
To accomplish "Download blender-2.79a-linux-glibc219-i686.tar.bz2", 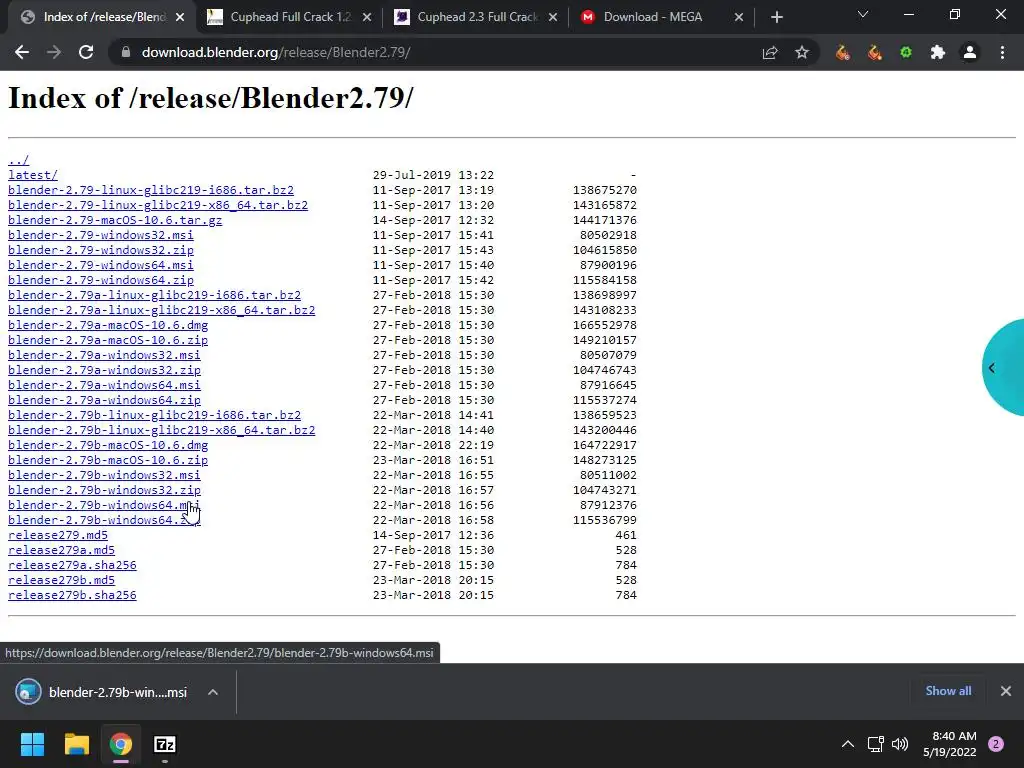I will point(155,295).
